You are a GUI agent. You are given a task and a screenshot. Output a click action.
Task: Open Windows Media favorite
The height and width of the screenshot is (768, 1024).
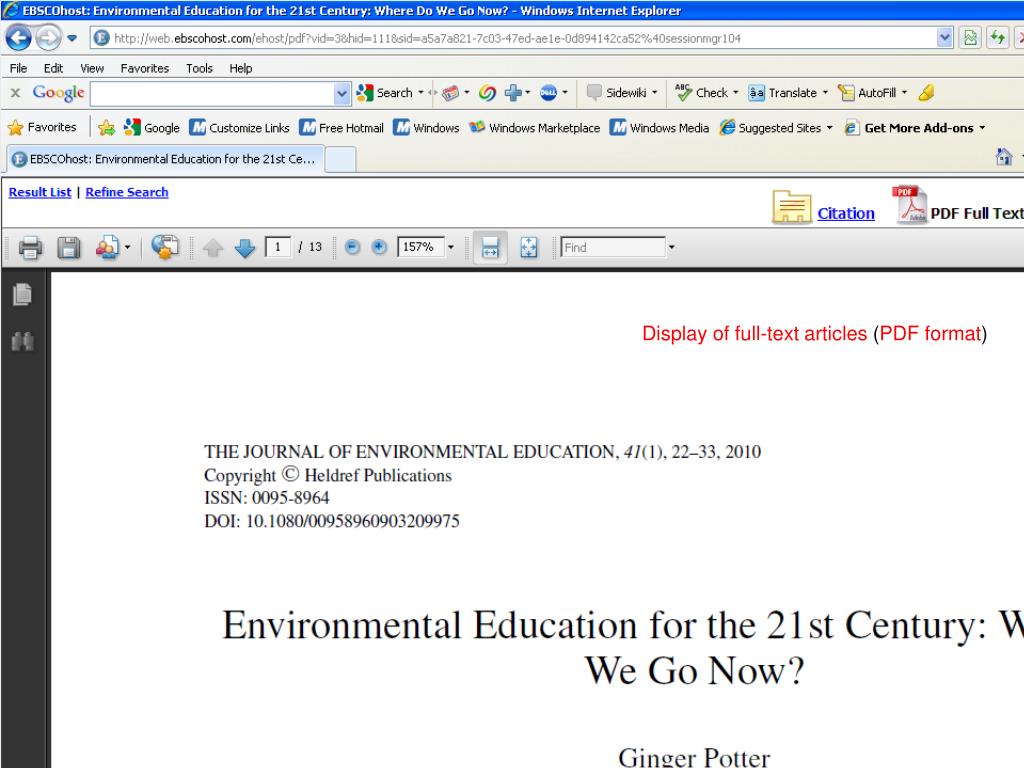tap(659, 127)
